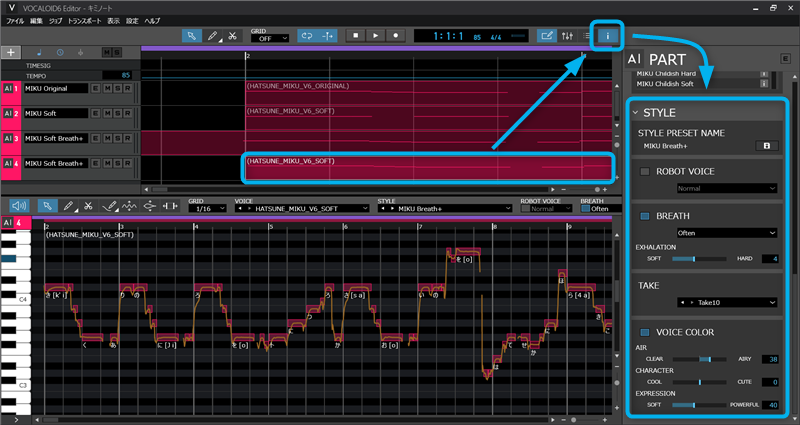Click the E button in PART header
Image resolution: width=800 pixels, height=425 pixels.
(x=785, y=59)
